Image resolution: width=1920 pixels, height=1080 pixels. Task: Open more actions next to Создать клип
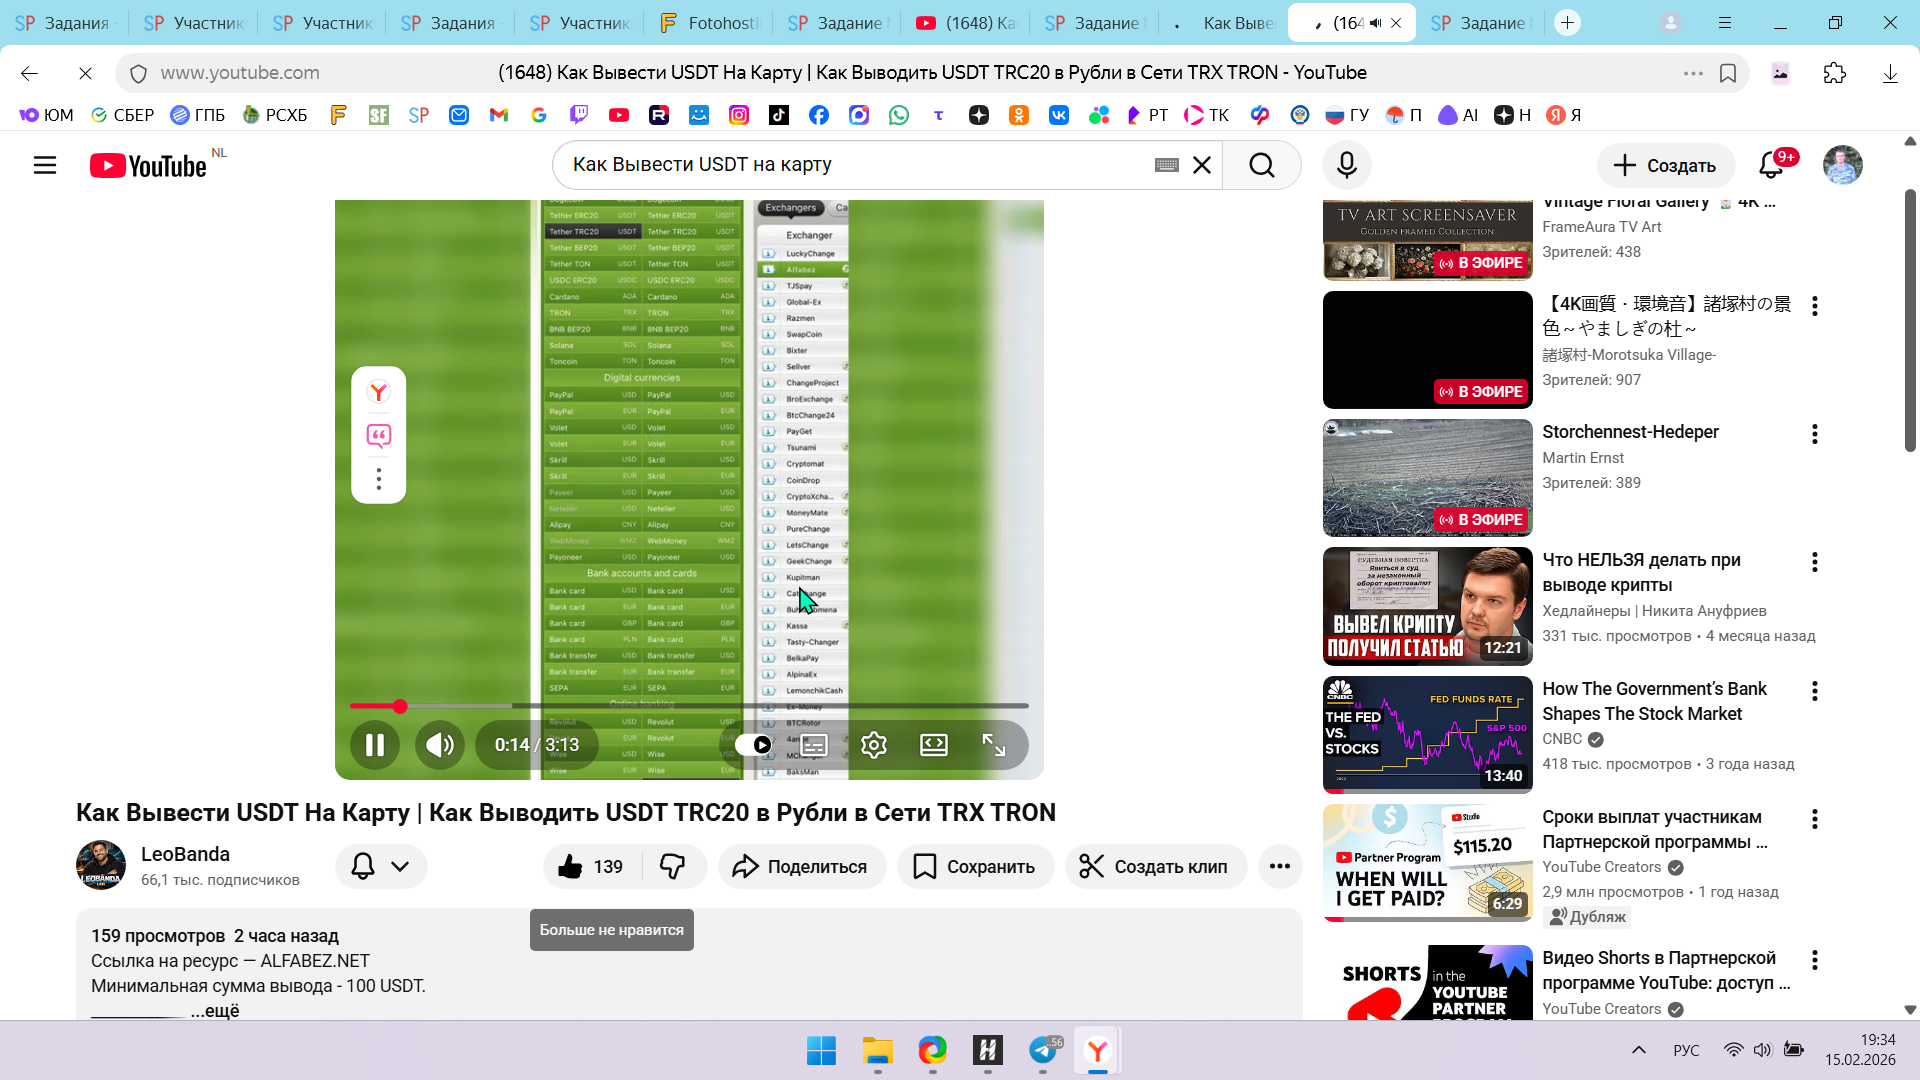click(1280, 867)
